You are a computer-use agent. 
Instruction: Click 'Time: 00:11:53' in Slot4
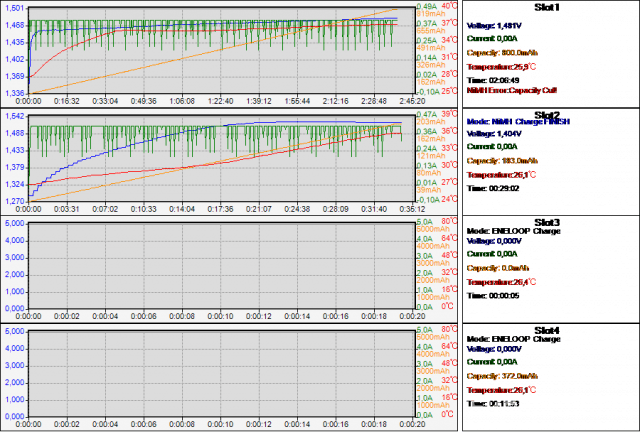click(x=493, y=403)
